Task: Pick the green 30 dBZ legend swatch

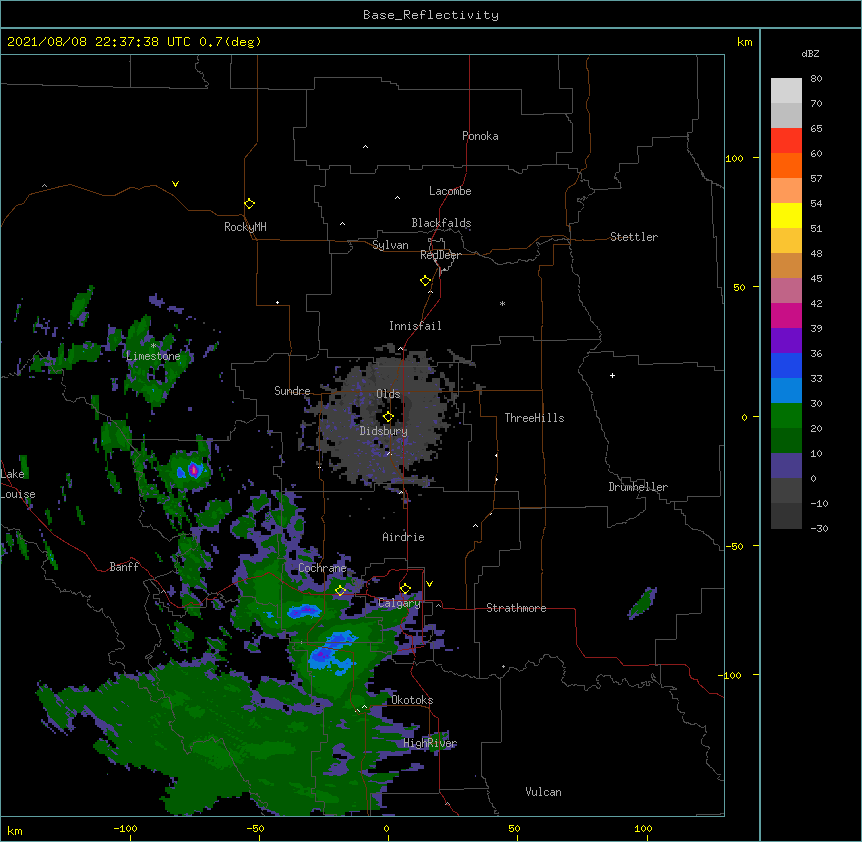Action: [x=786, y=416]
